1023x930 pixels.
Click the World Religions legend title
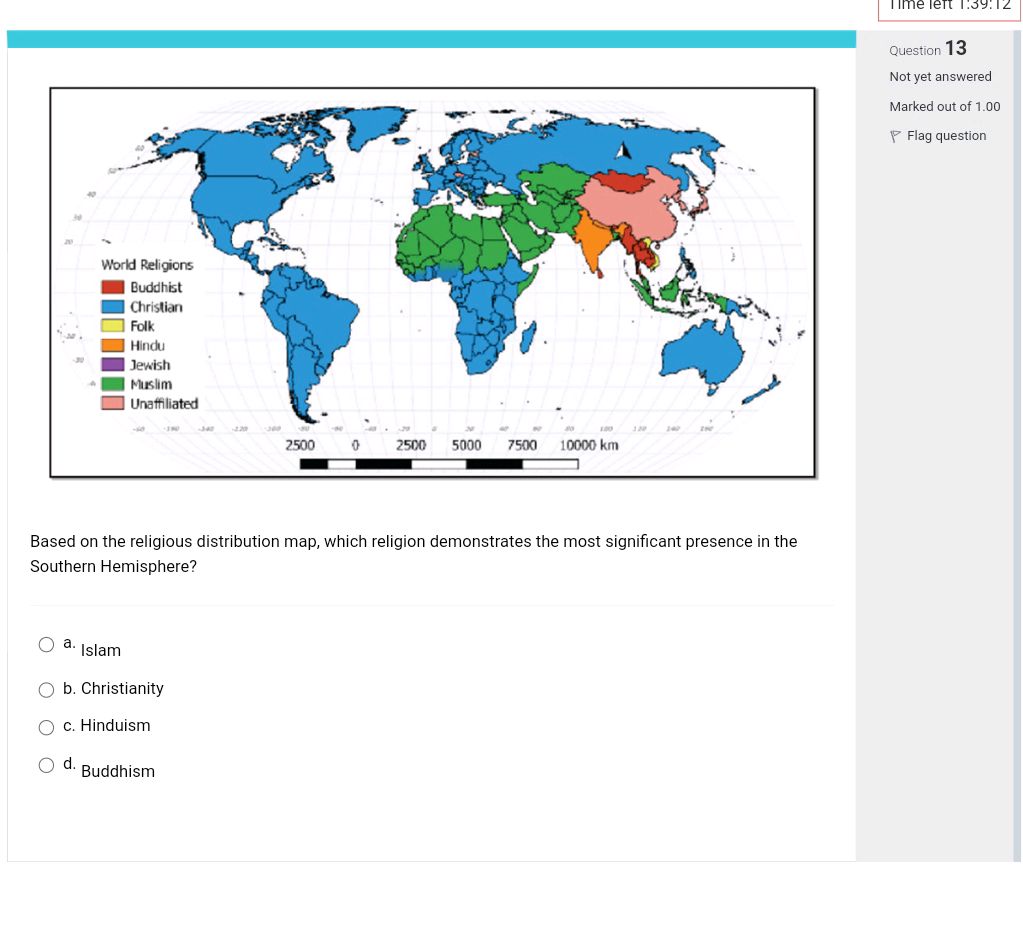tap(146, 265)
